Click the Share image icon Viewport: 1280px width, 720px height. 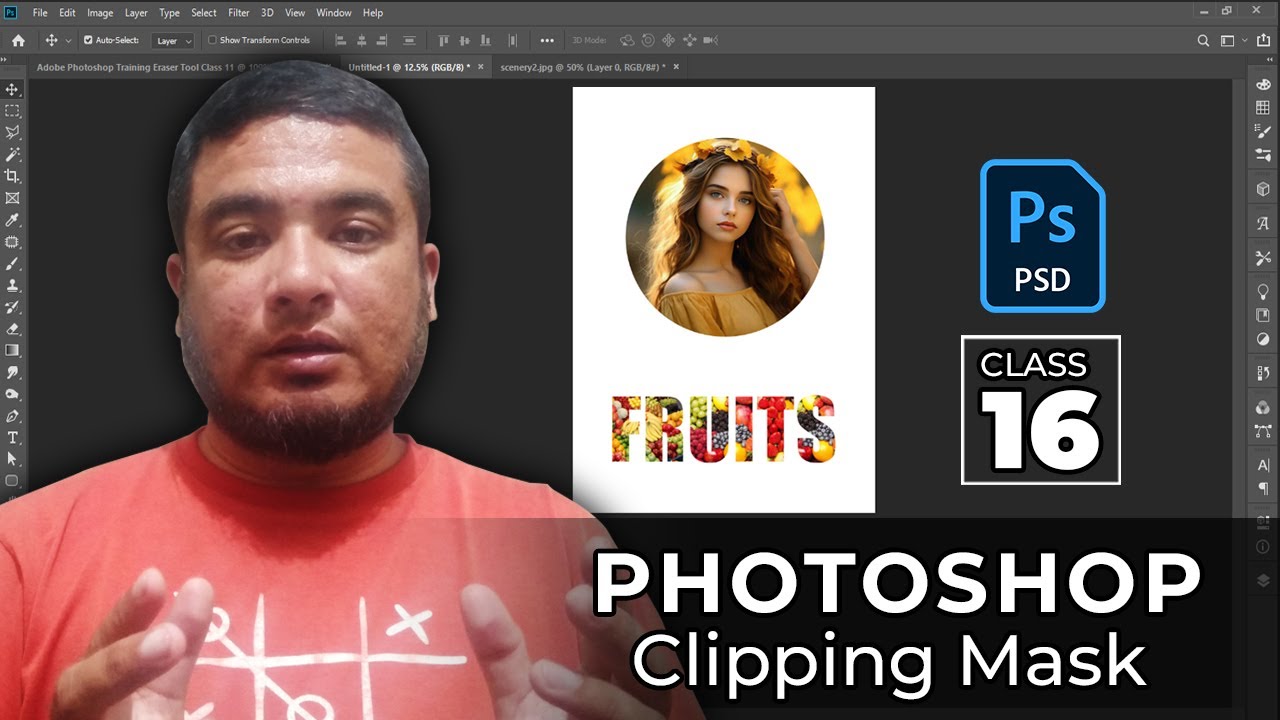[x=1264, y=41]
